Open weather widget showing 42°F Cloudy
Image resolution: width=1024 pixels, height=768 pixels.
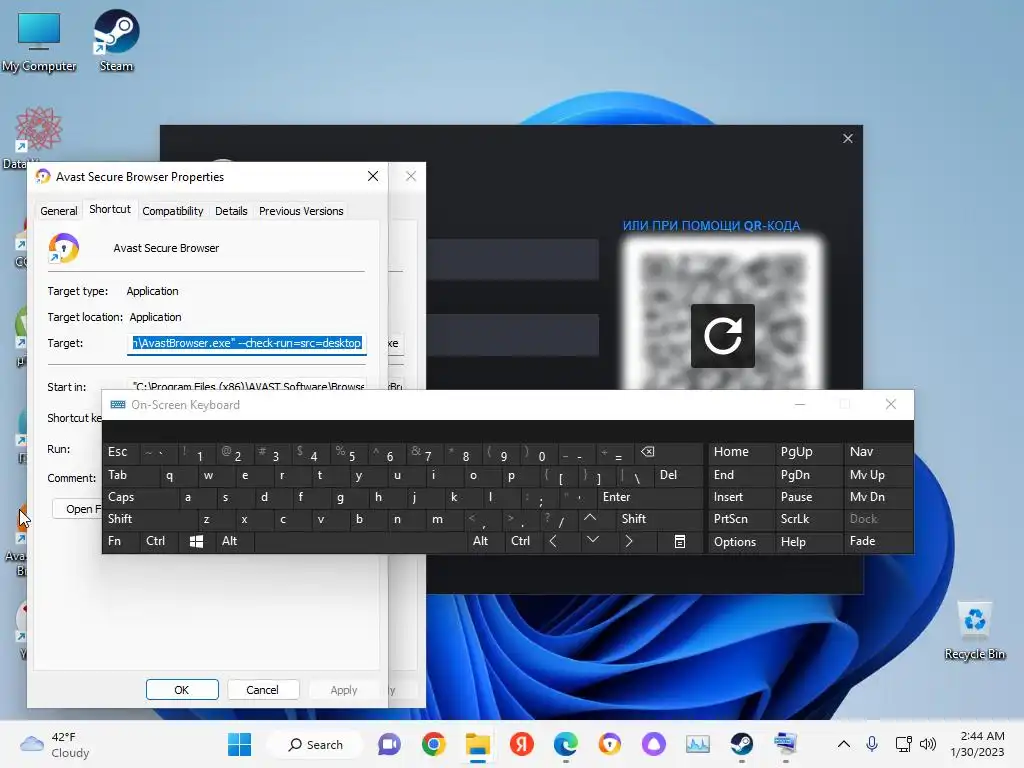tap(55, 744)
